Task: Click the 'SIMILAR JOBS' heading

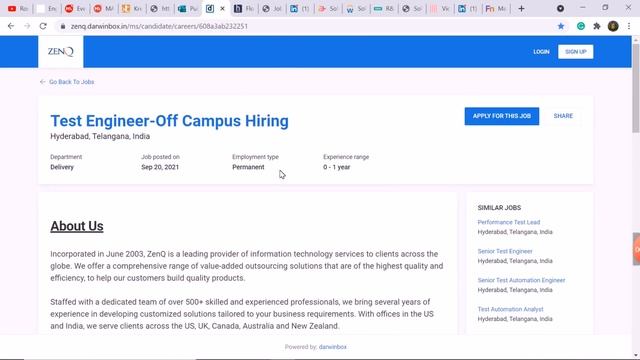Action: (499, 208)
